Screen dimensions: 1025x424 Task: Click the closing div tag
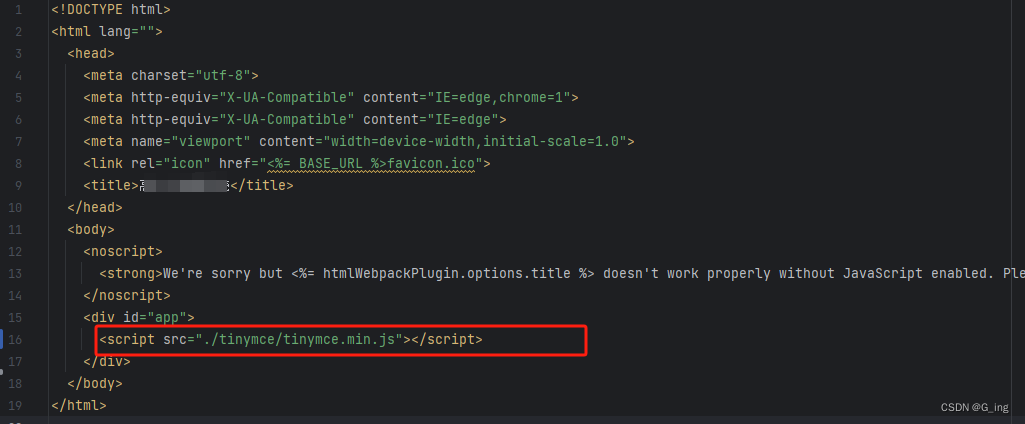(x=107, y=361)
